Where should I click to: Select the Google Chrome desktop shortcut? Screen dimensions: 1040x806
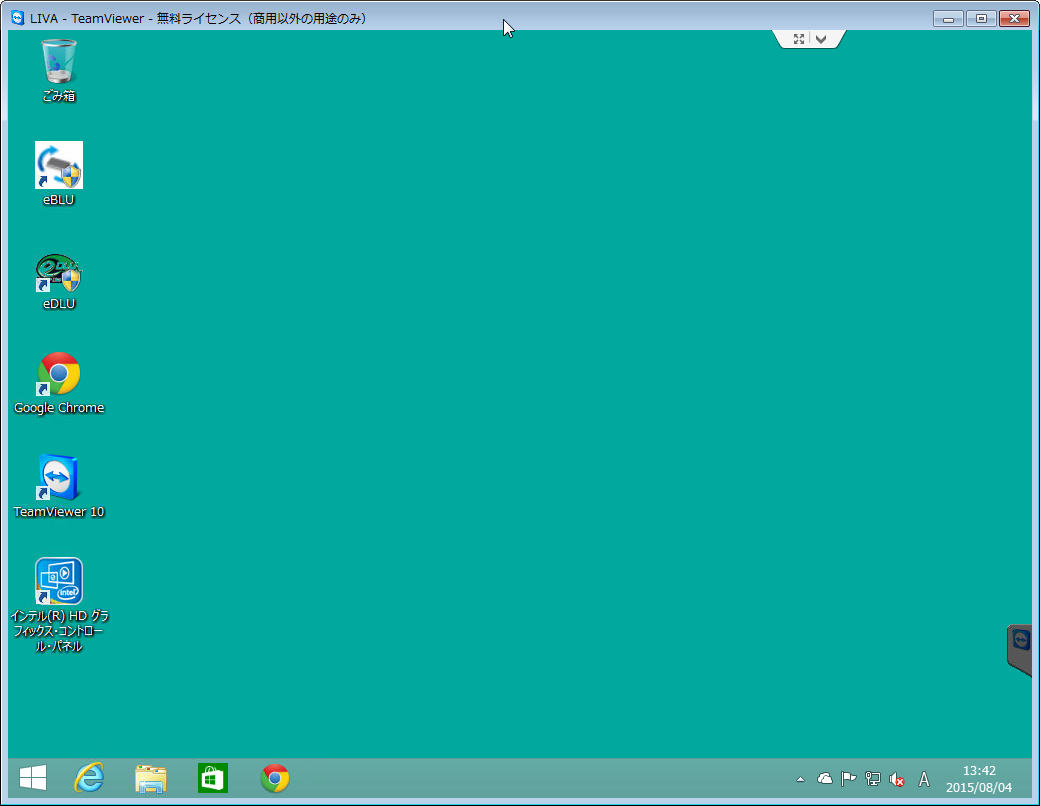coord(58,383)
